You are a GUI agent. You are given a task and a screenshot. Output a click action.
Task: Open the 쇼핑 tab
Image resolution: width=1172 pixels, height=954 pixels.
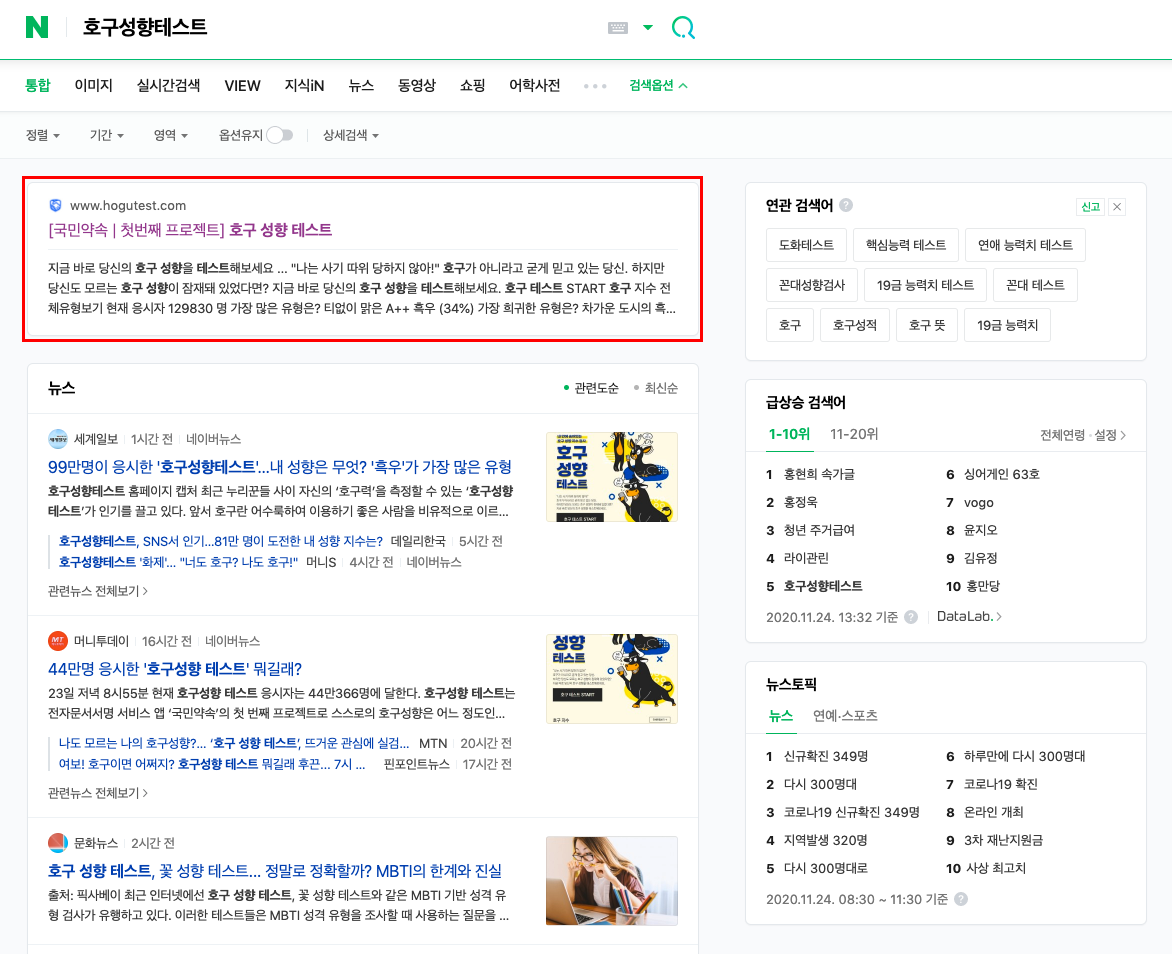tap(472, 85)
